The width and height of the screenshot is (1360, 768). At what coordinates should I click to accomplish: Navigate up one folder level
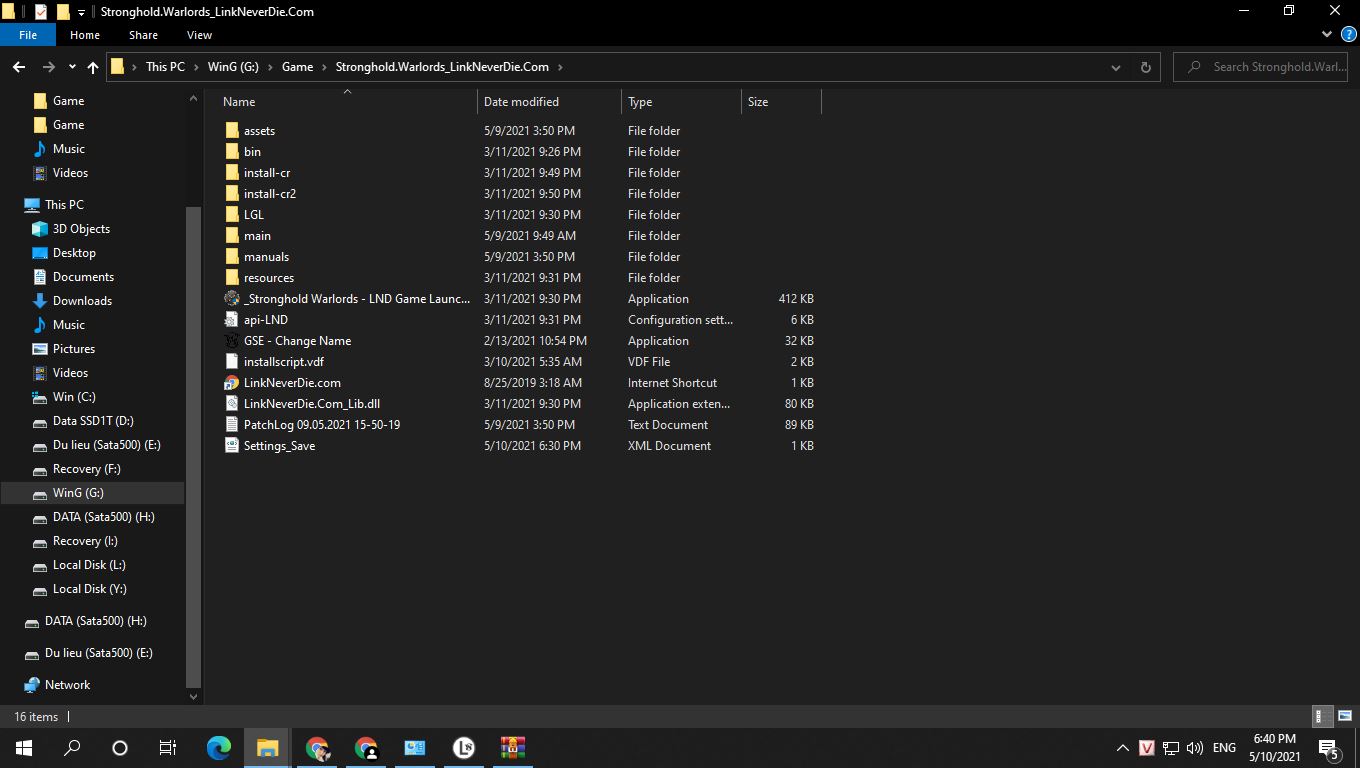coord(92,67)
